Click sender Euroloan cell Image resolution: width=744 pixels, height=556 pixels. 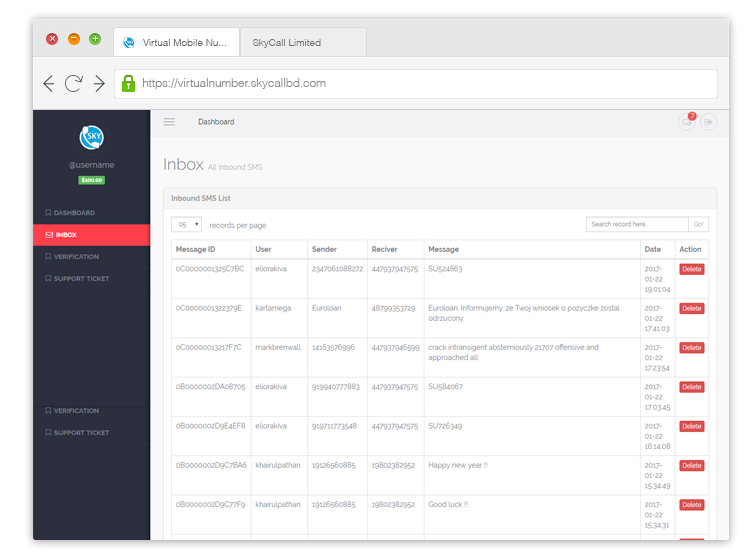326,308
